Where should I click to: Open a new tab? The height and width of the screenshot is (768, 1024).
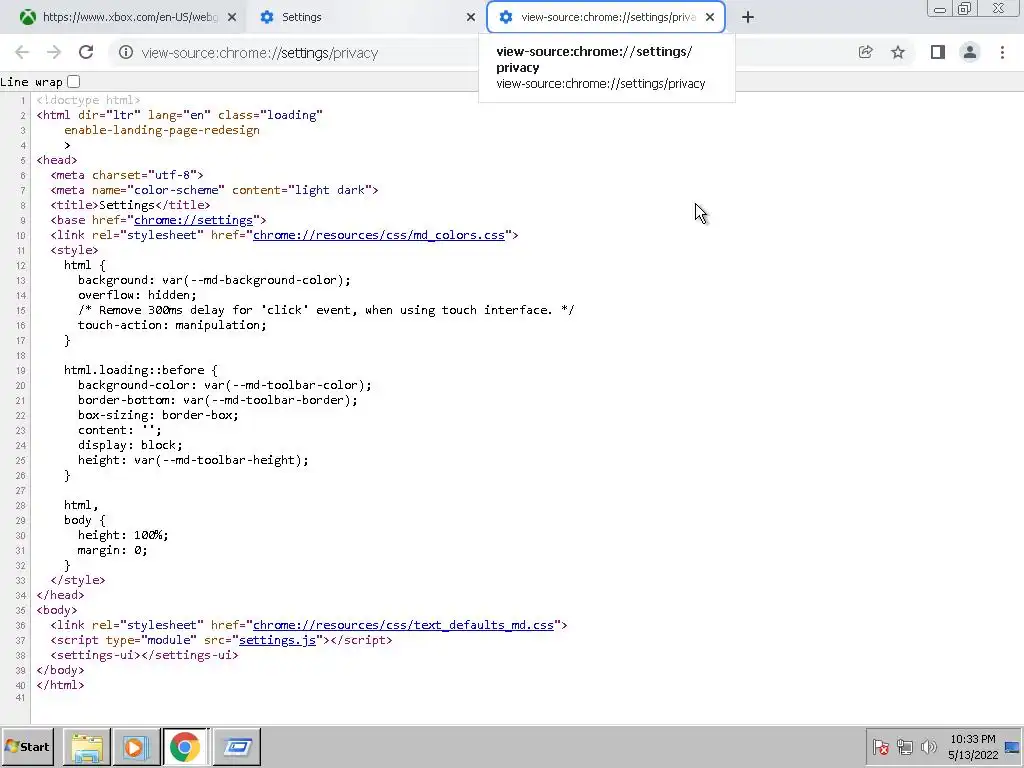pos(748,17)
